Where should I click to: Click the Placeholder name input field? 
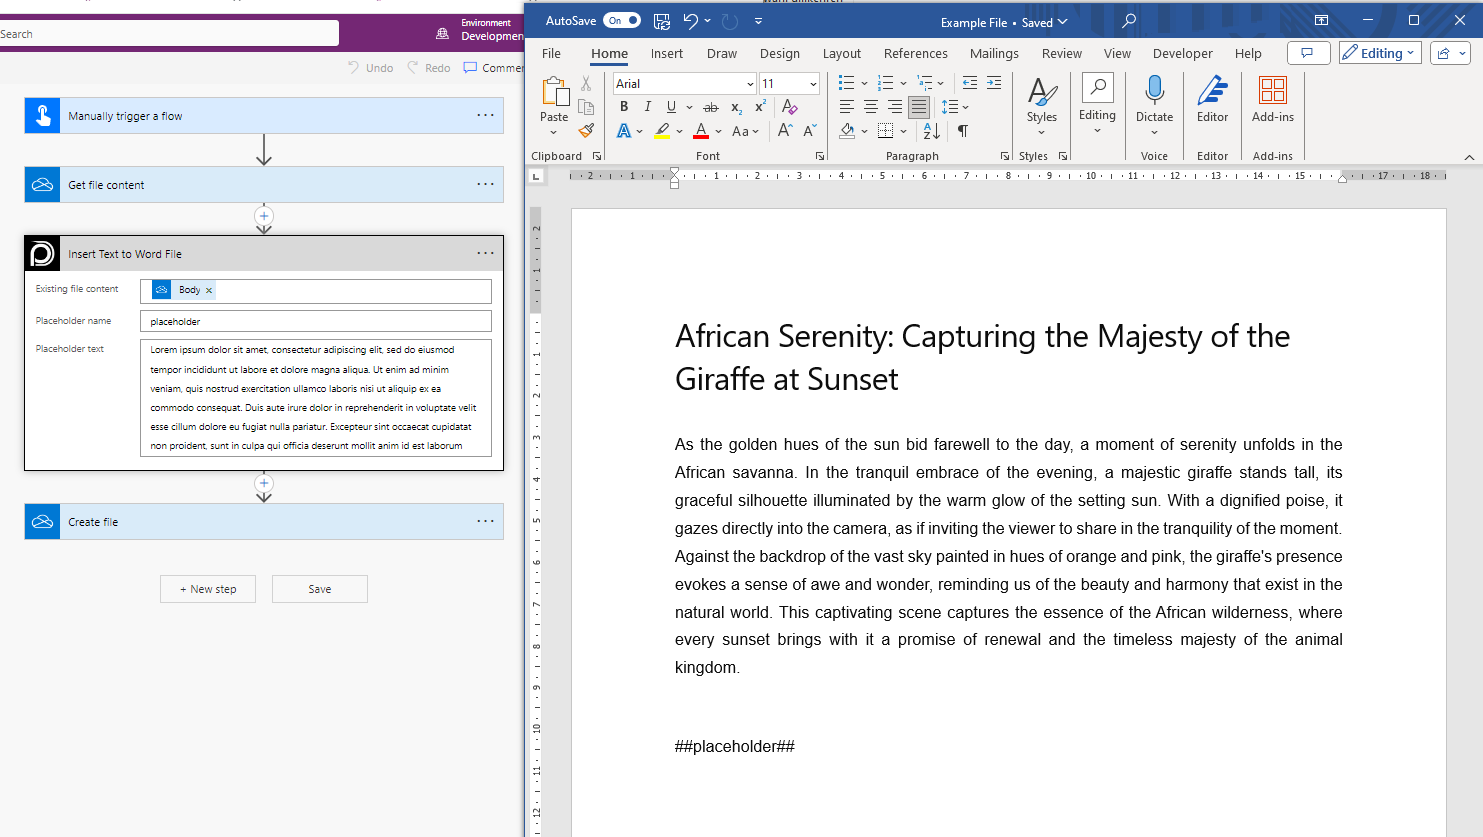click(316, 321)
